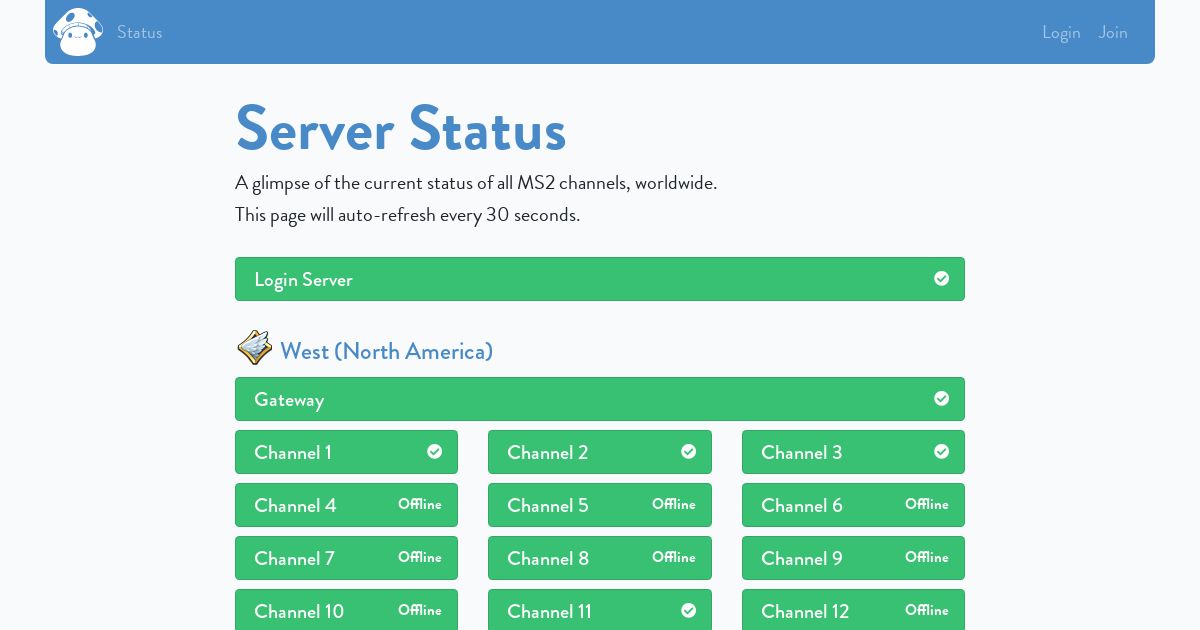The image size is (1200, 630).
Task: Click the West region map icon
Action: [254, 348]
